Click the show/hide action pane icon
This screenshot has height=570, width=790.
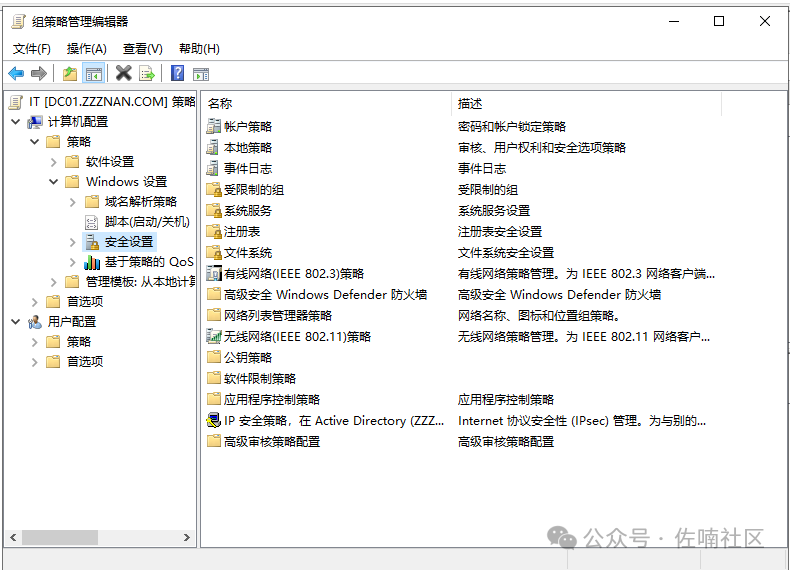coord(201,74)
